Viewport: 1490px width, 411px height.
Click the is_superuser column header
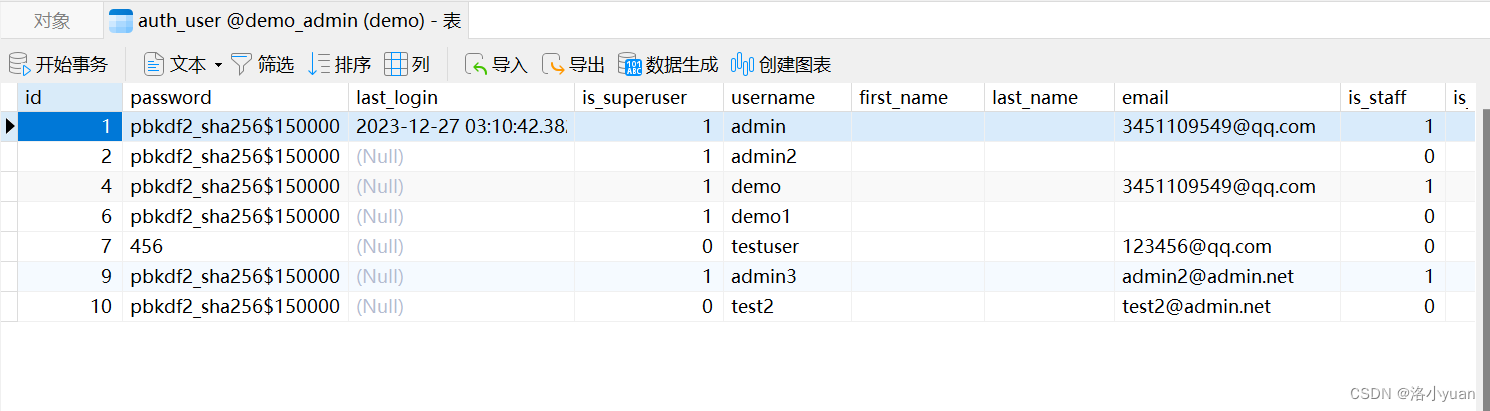[649, 97]
